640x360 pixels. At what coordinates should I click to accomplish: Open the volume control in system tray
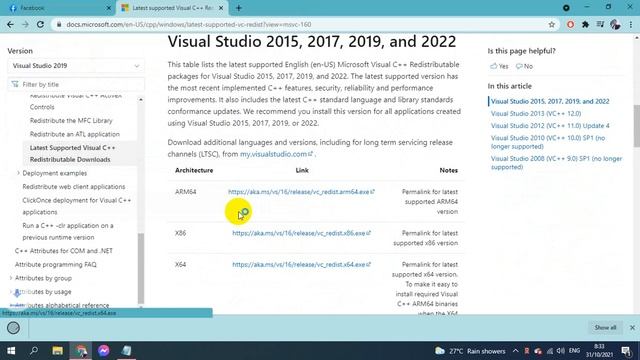560,351
